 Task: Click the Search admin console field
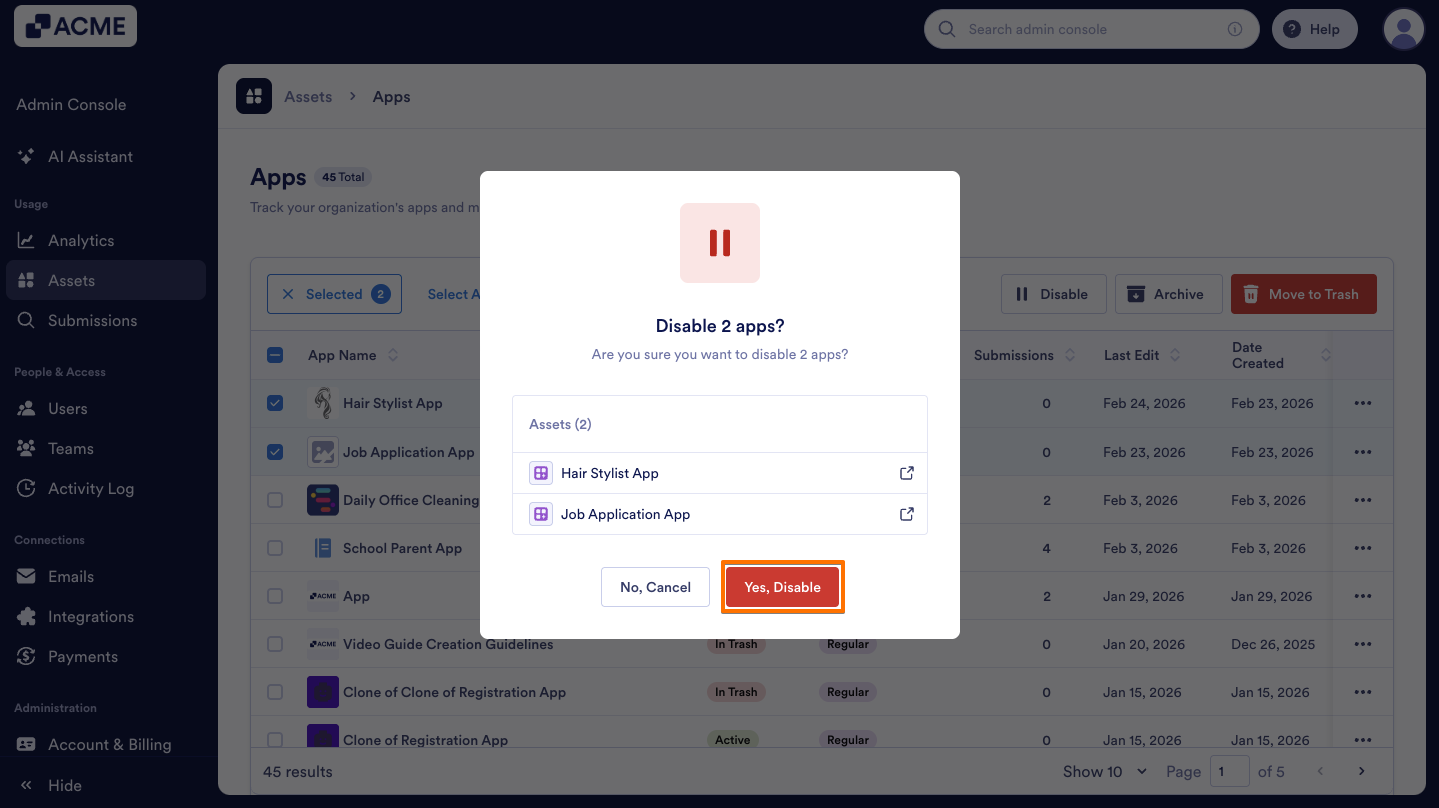click(1091, 29)
